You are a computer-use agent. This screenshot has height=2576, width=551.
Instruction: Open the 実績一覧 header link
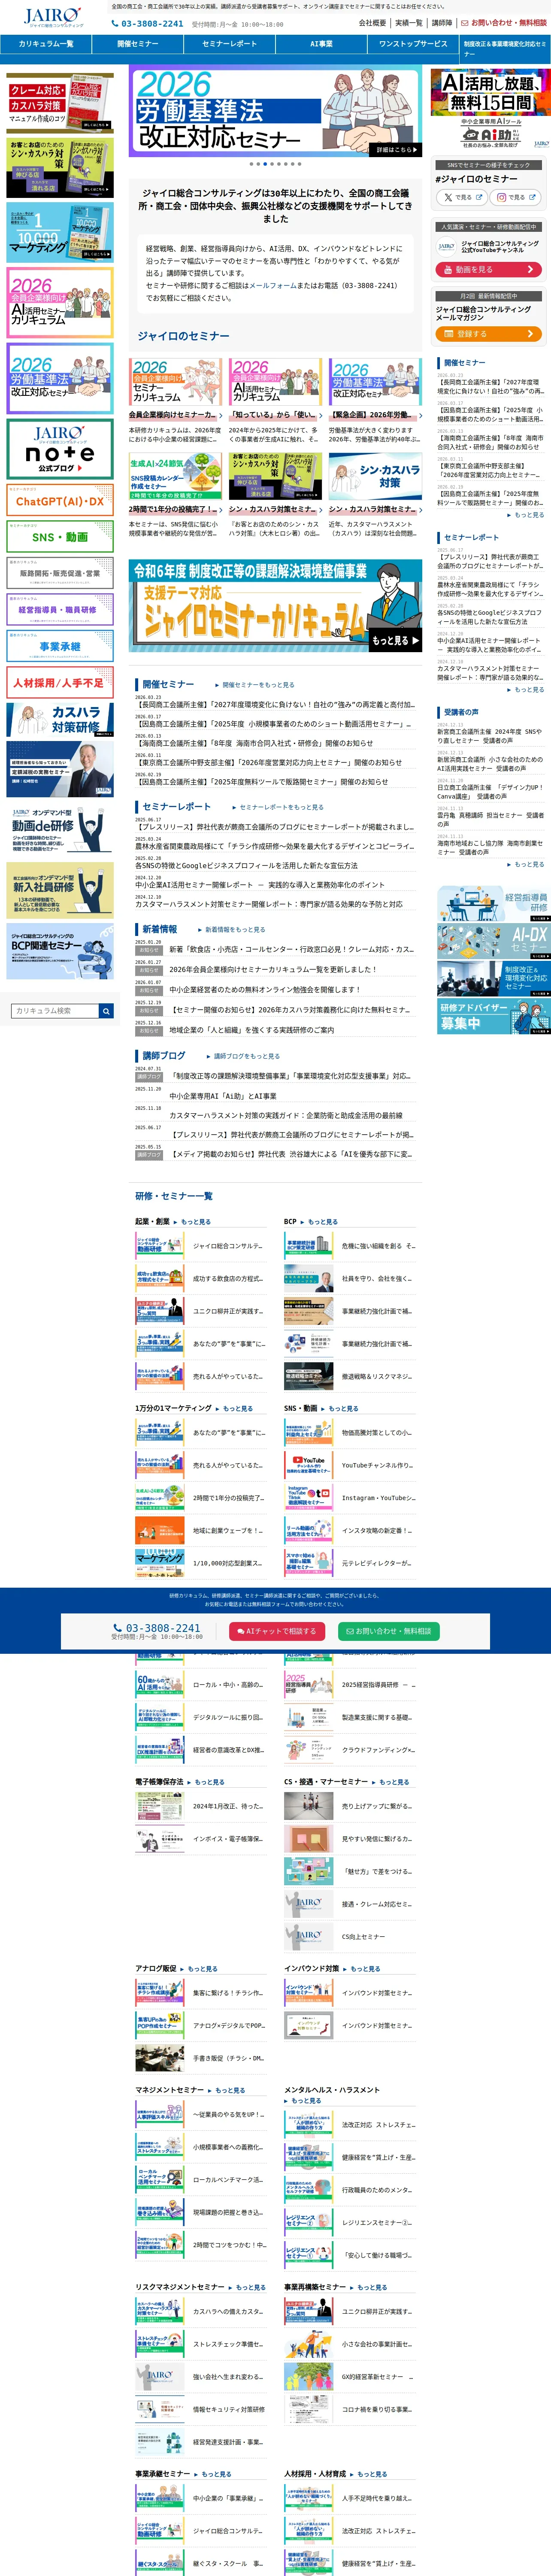tap(408, 23)
